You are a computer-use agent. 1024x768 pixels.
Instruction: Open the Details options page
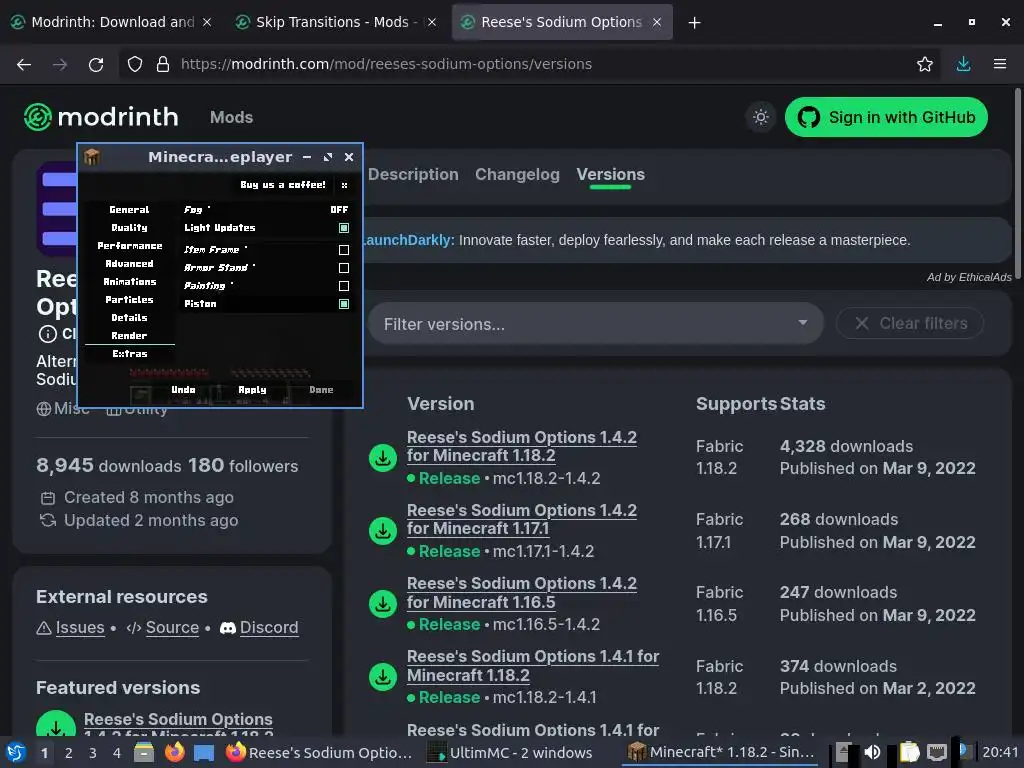click(129, 317)
